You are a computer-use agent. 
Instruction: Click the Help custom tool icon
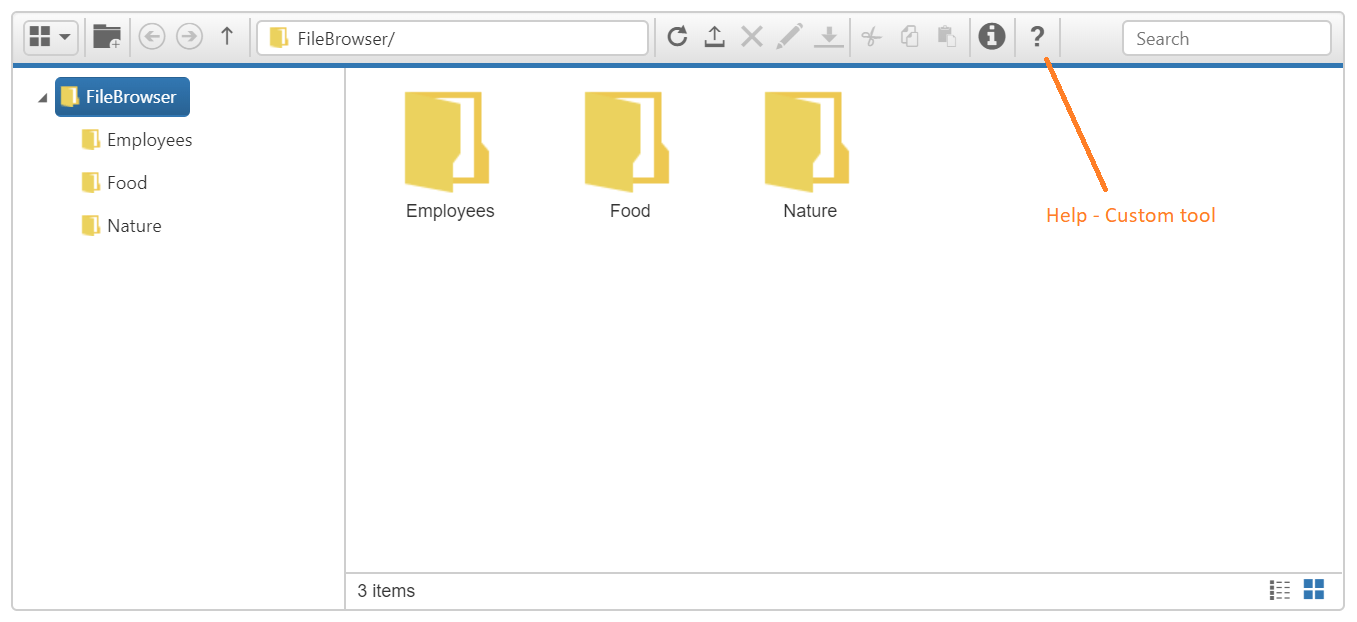1037,37
